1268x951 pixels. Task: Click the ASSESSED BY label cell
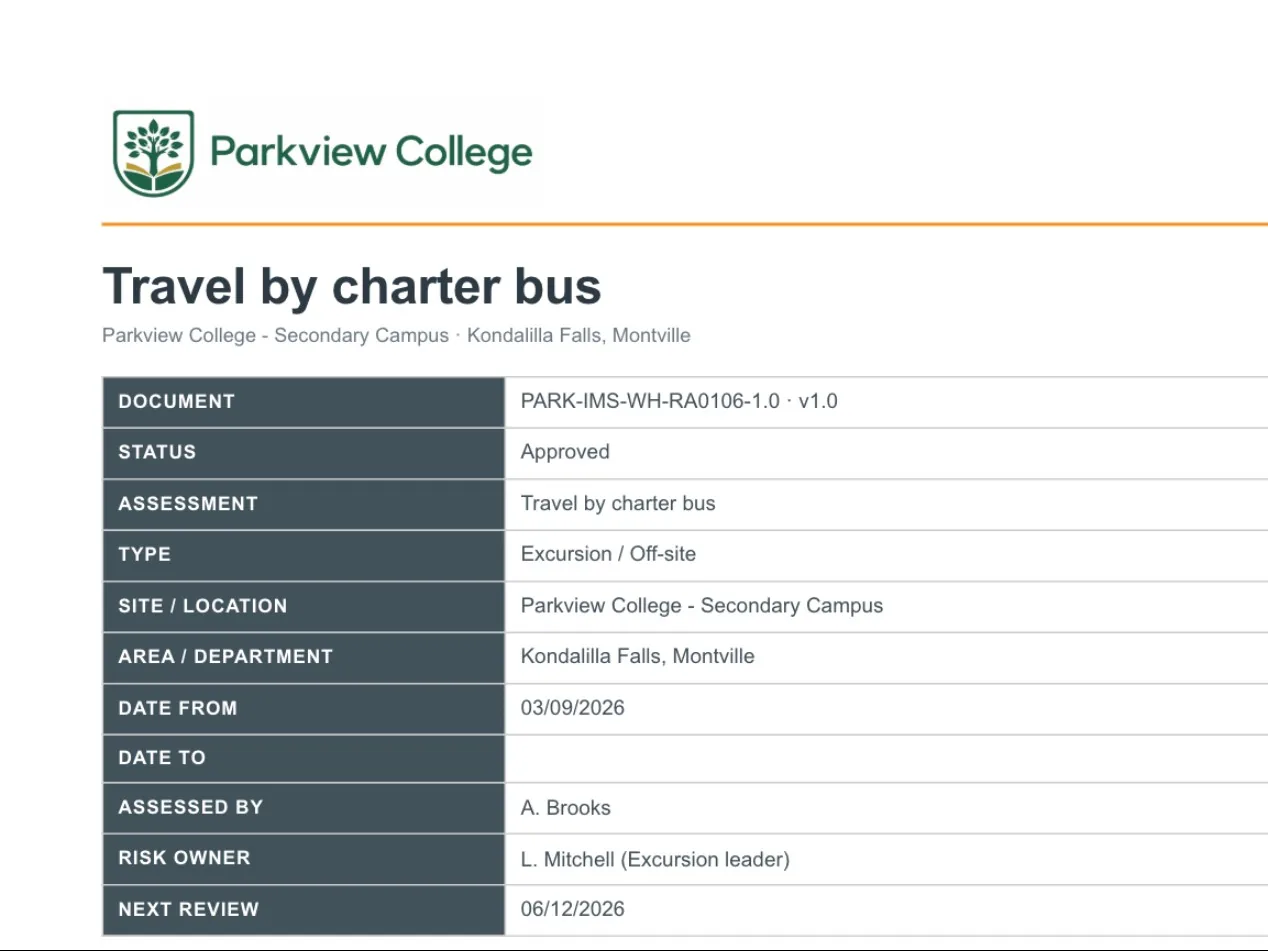coord(304,808)
